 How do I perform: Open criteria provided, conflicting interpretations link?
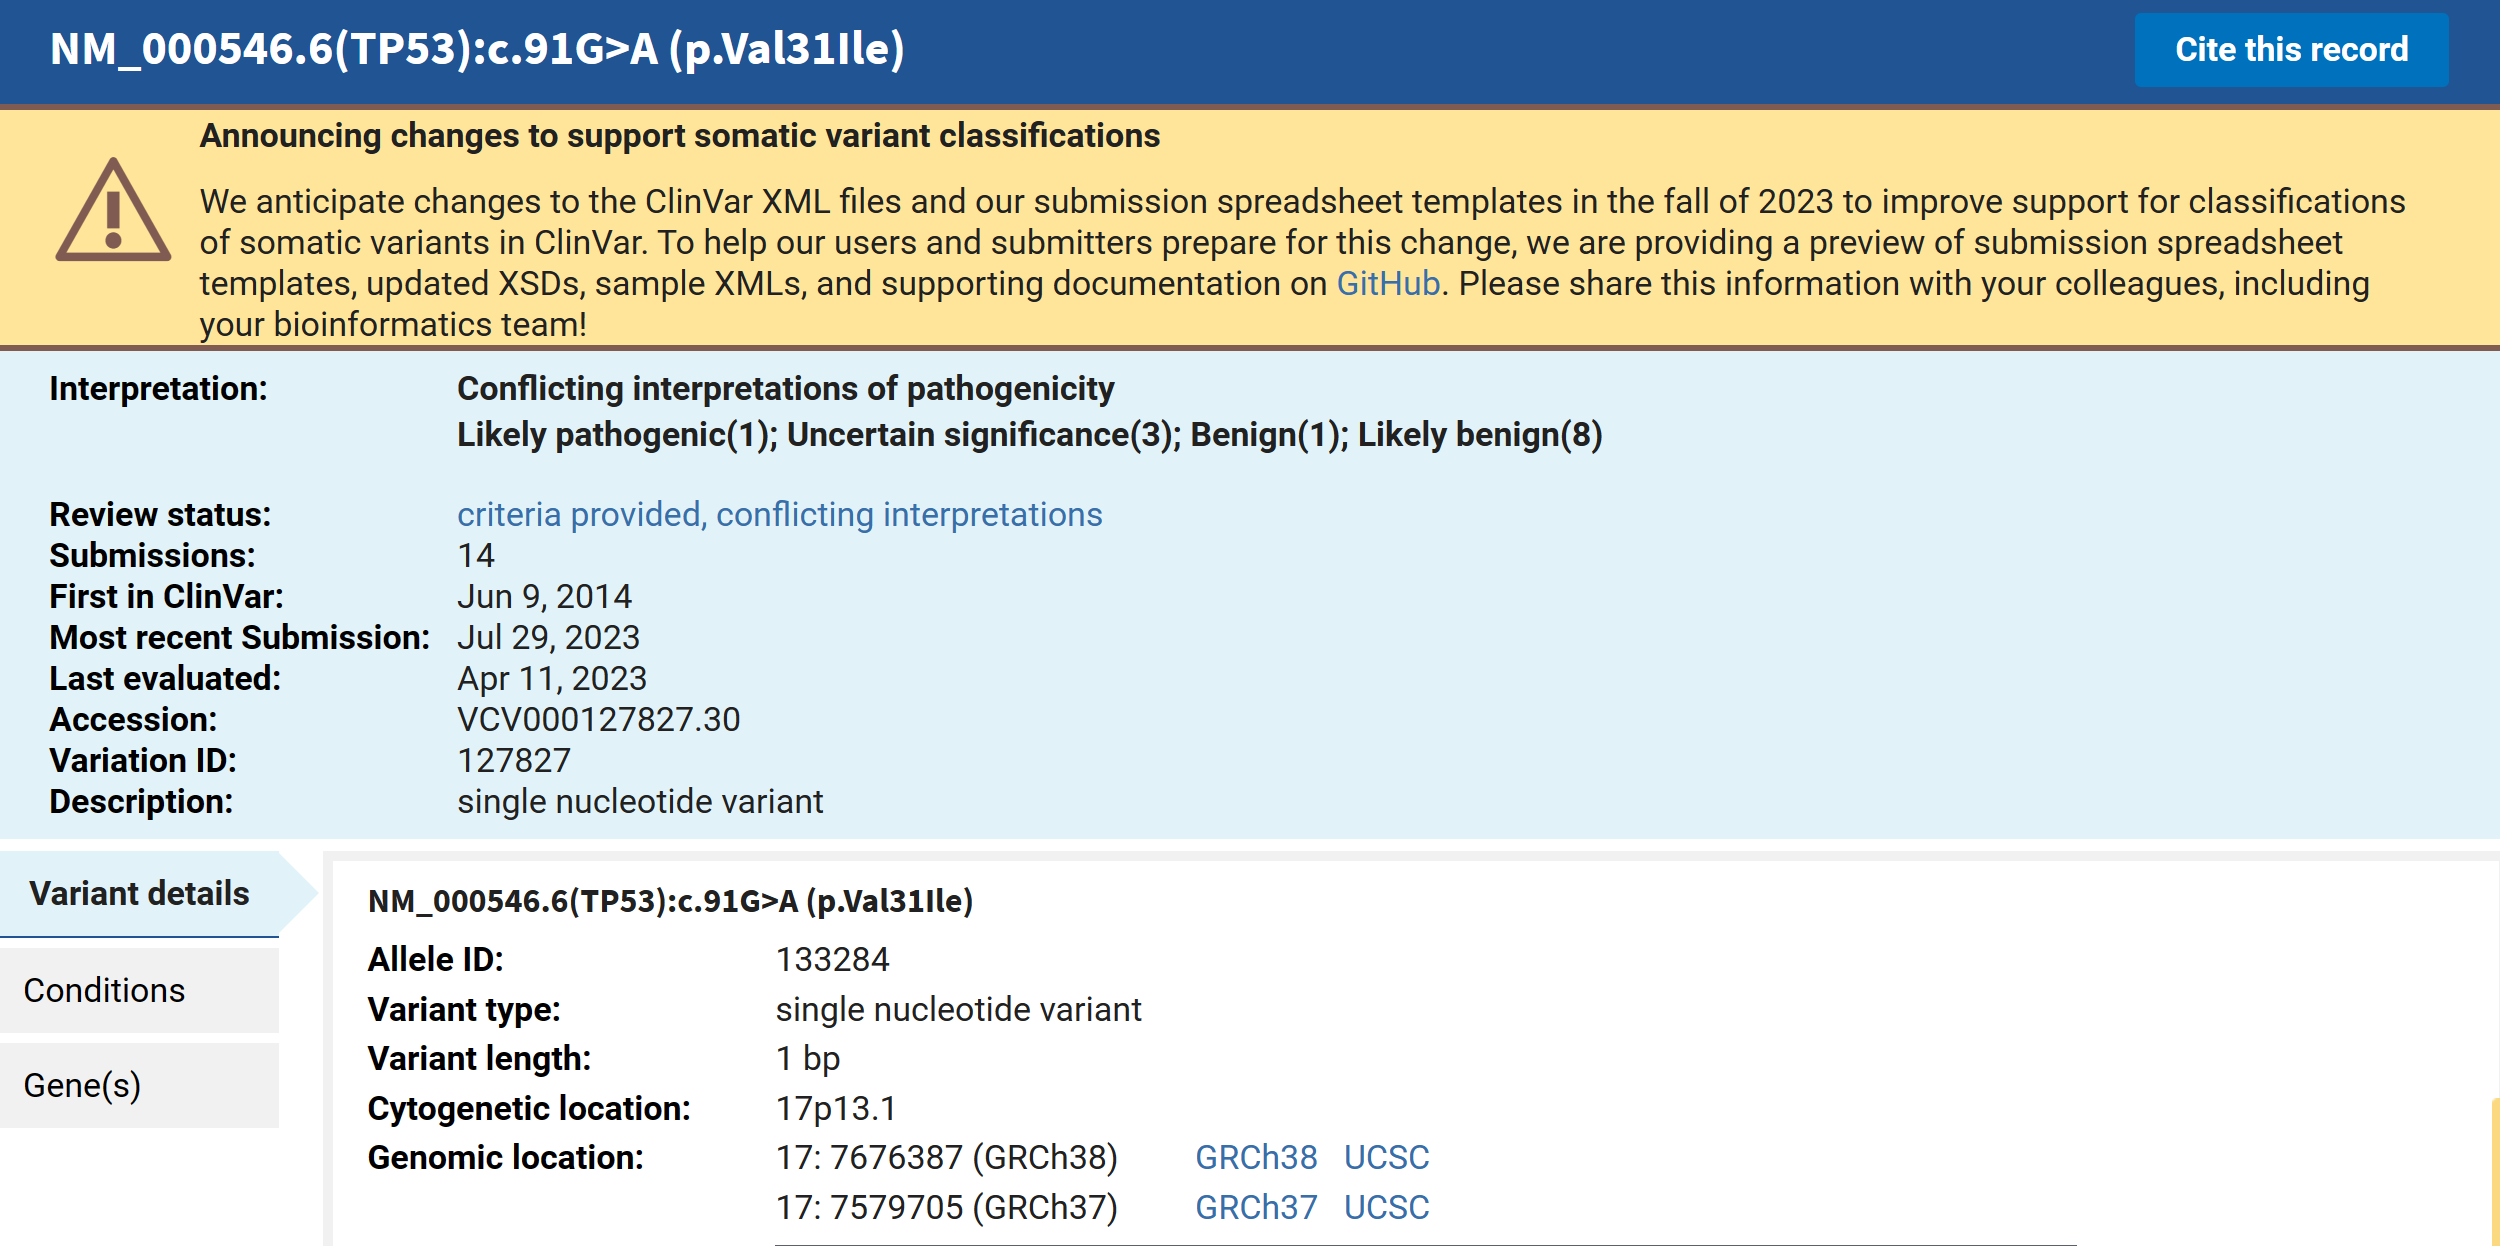point(779,514)
